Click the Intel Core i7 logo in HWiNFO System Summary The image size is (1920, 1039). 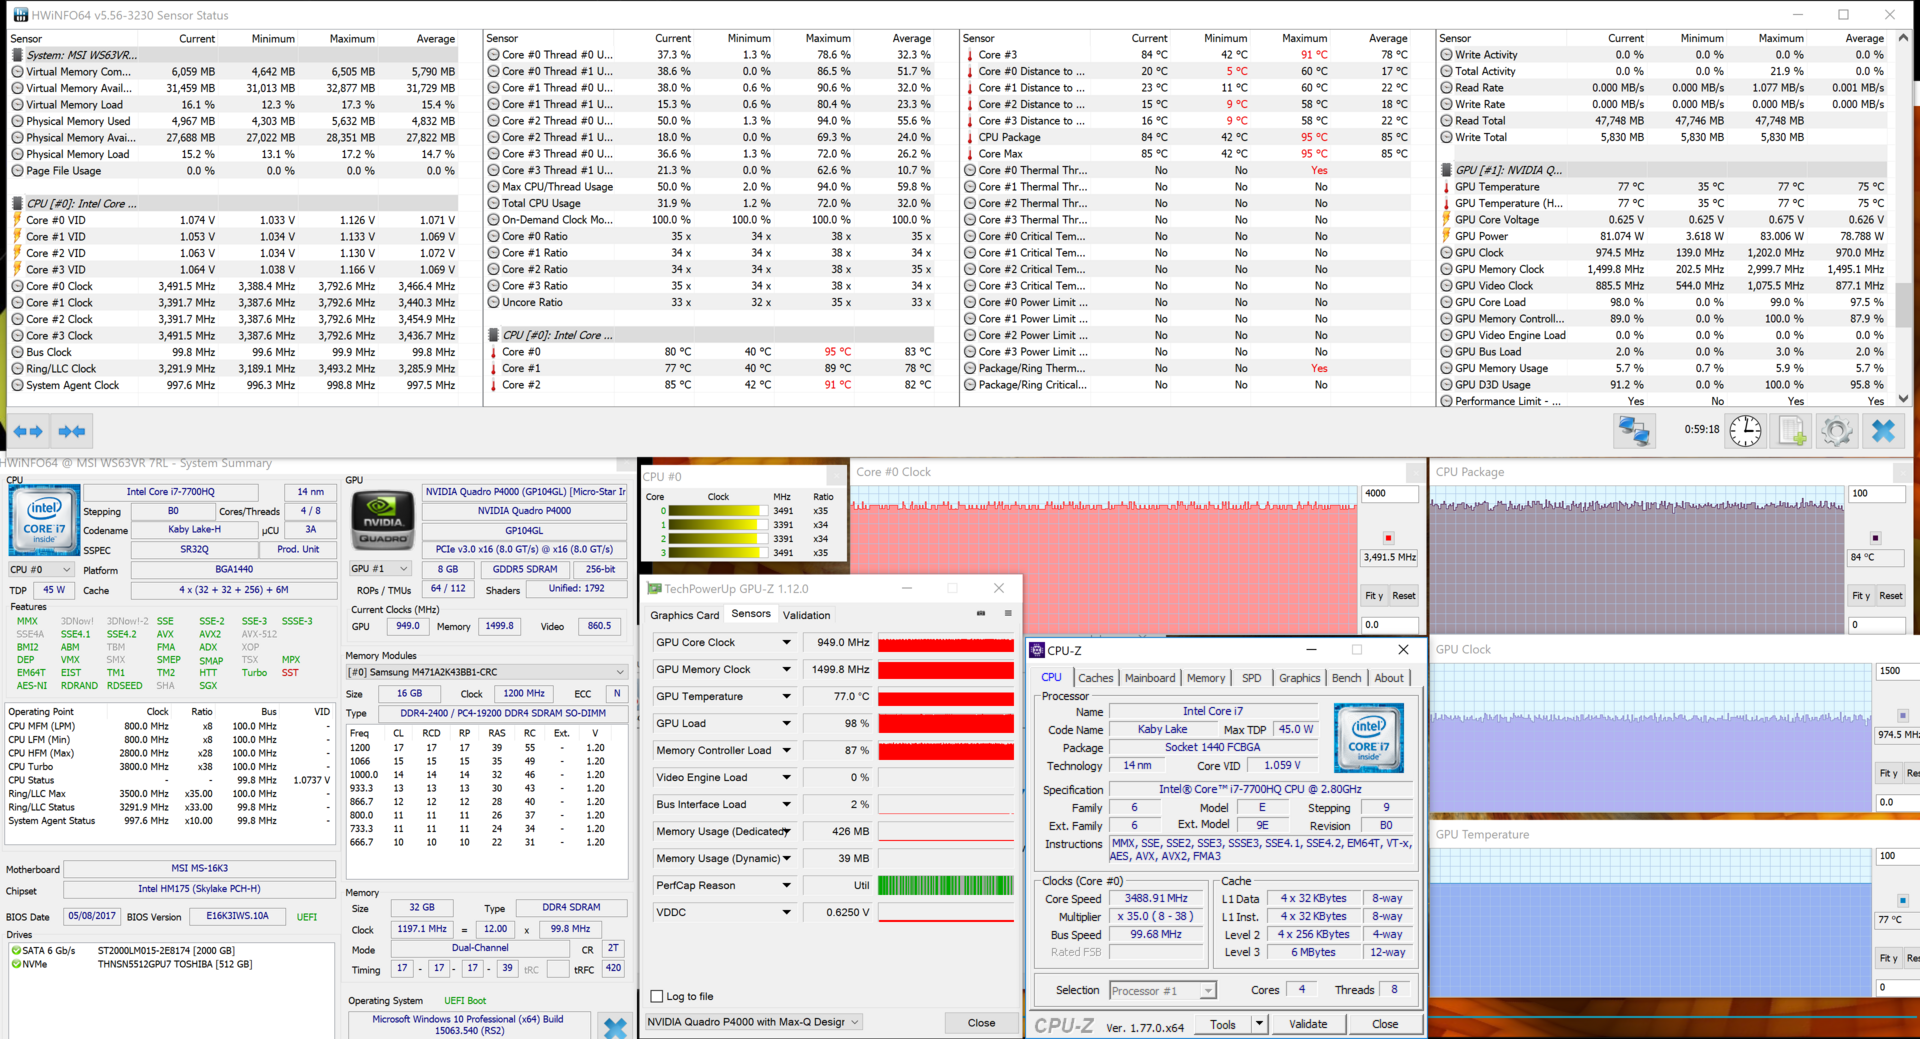pyautogui.click(x=44, y=519)
